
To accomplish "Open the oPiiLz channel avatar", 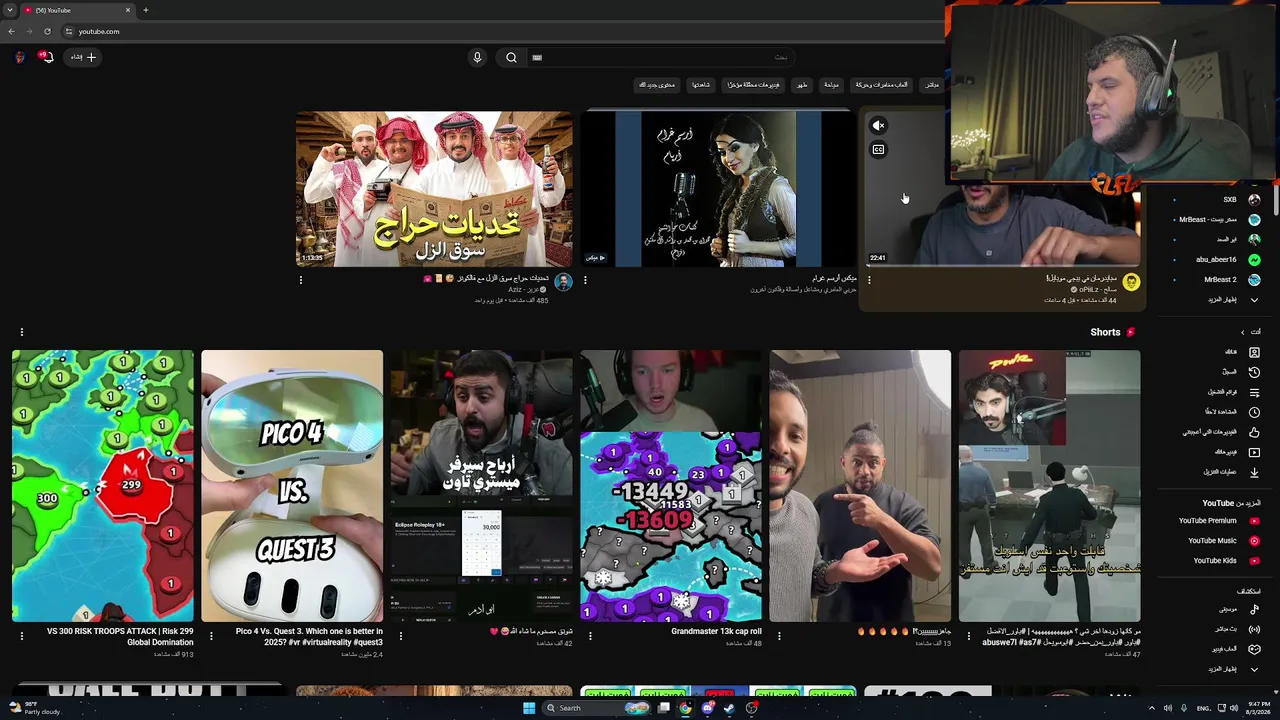I will tap(1131, 283).
